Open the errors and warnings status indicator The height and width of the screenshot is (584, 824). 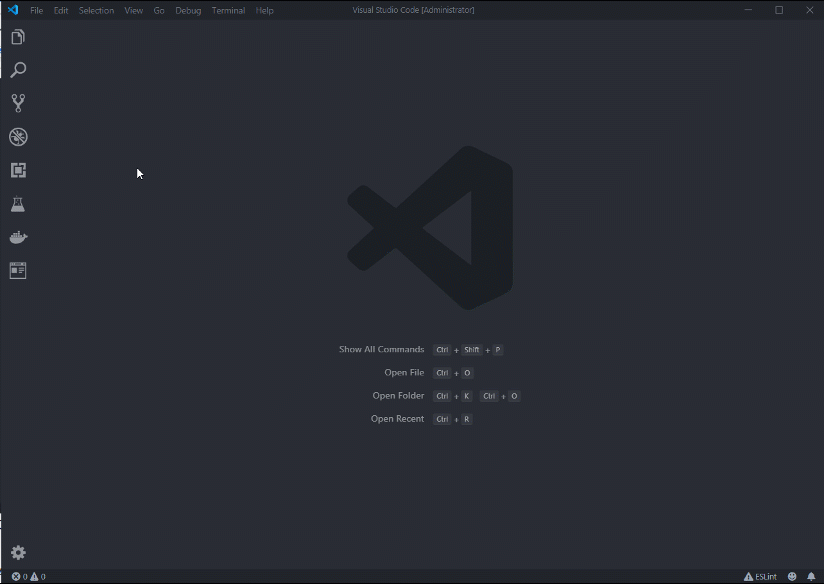click(x=28, y=577)
